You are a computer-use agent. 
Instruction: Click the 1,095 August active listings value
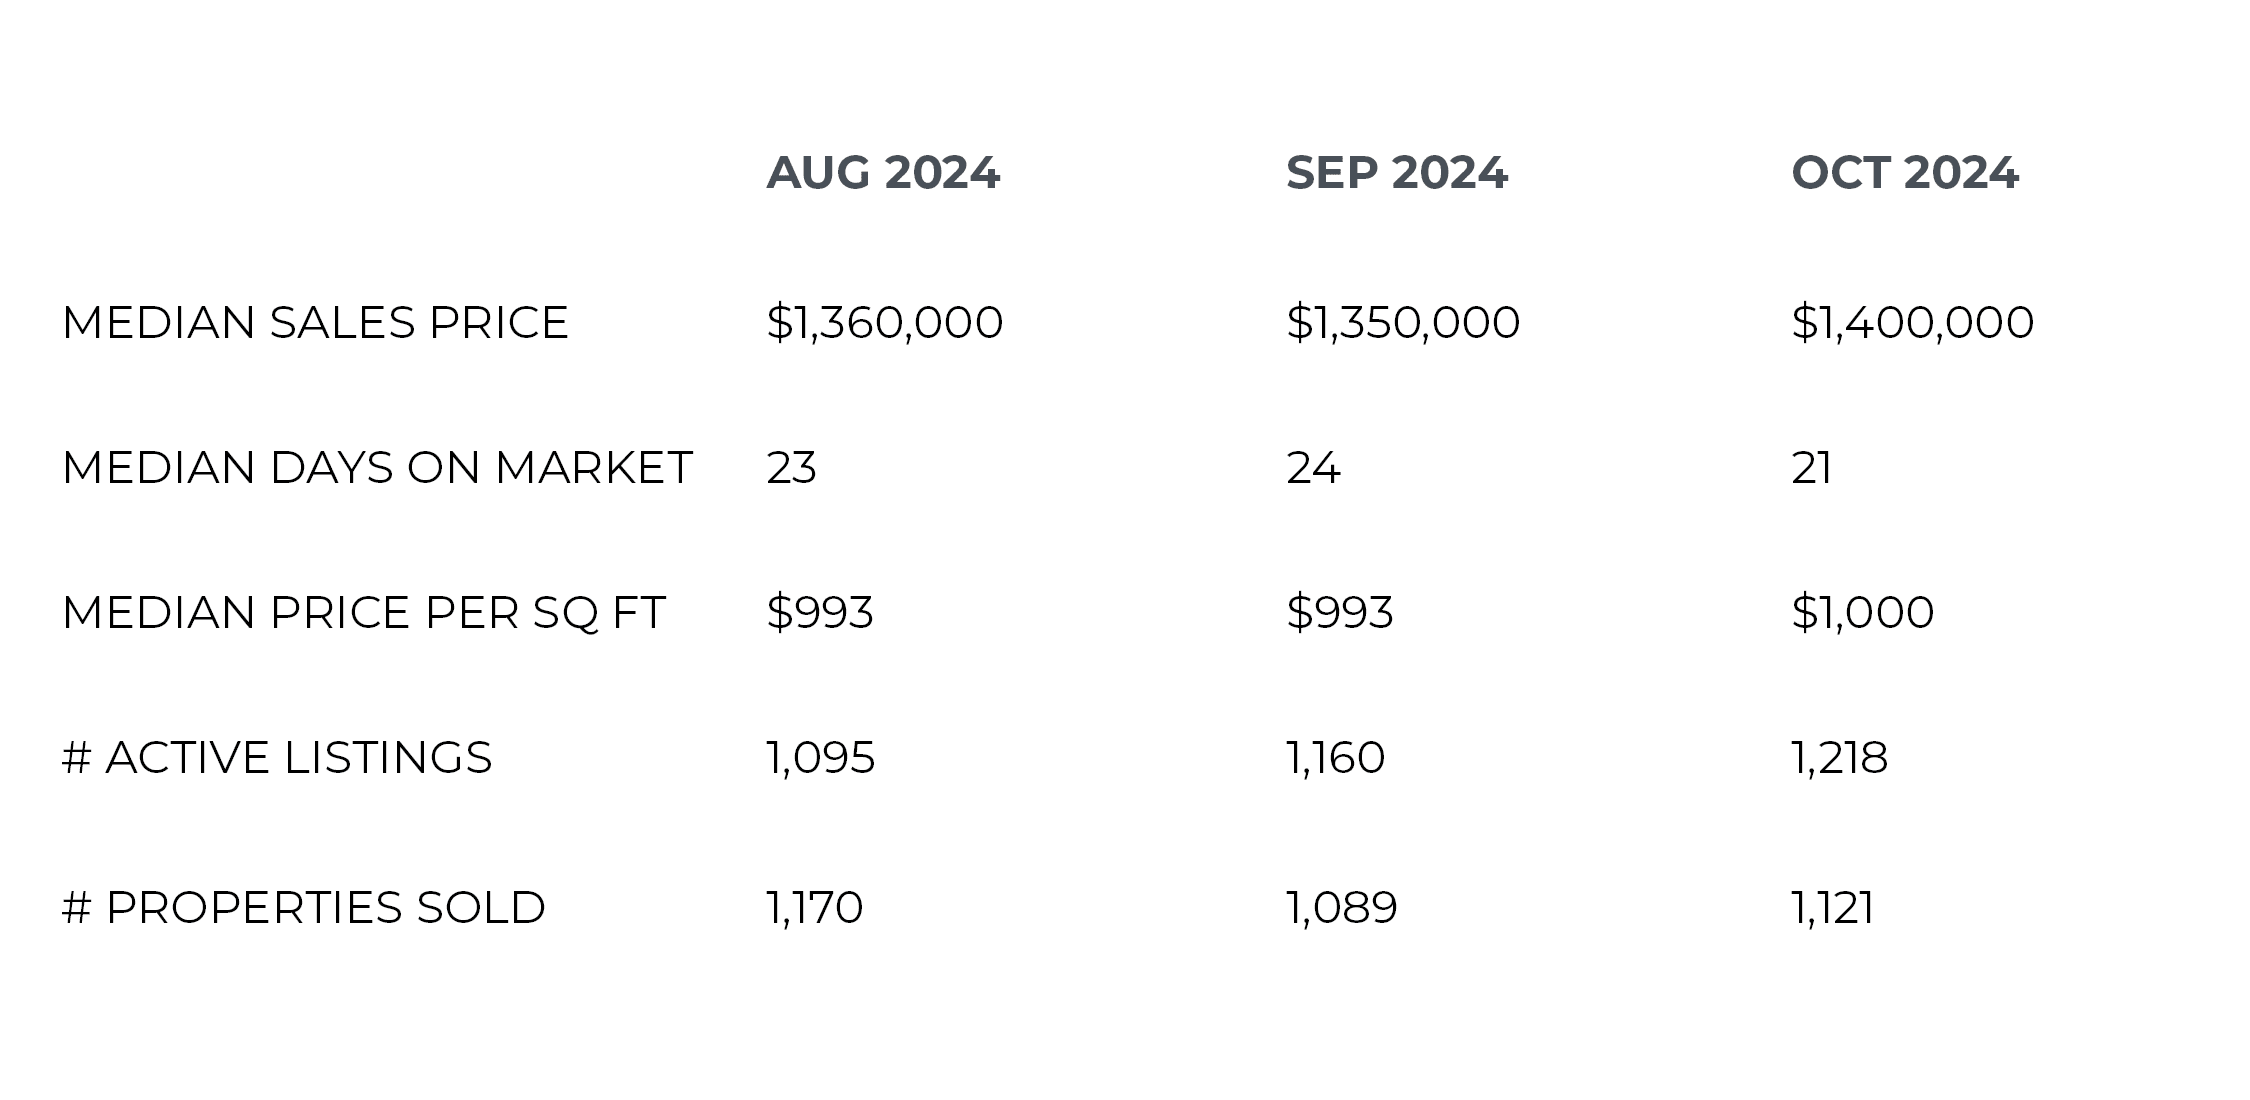(x=820, y=758)
